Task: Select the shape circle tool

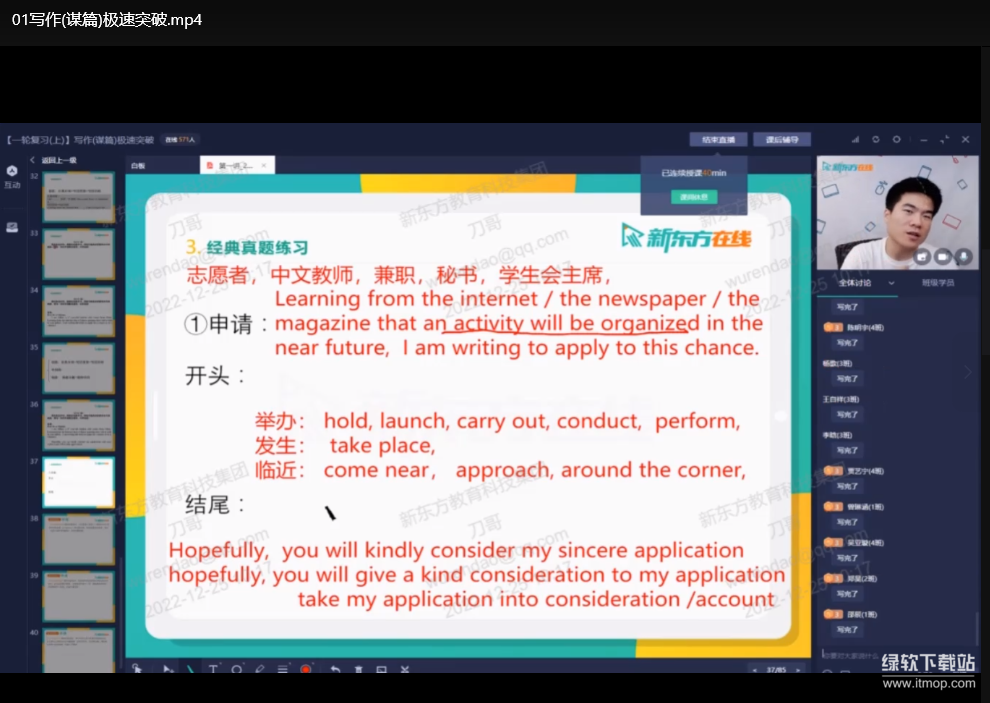Action: tap(237, 668)
